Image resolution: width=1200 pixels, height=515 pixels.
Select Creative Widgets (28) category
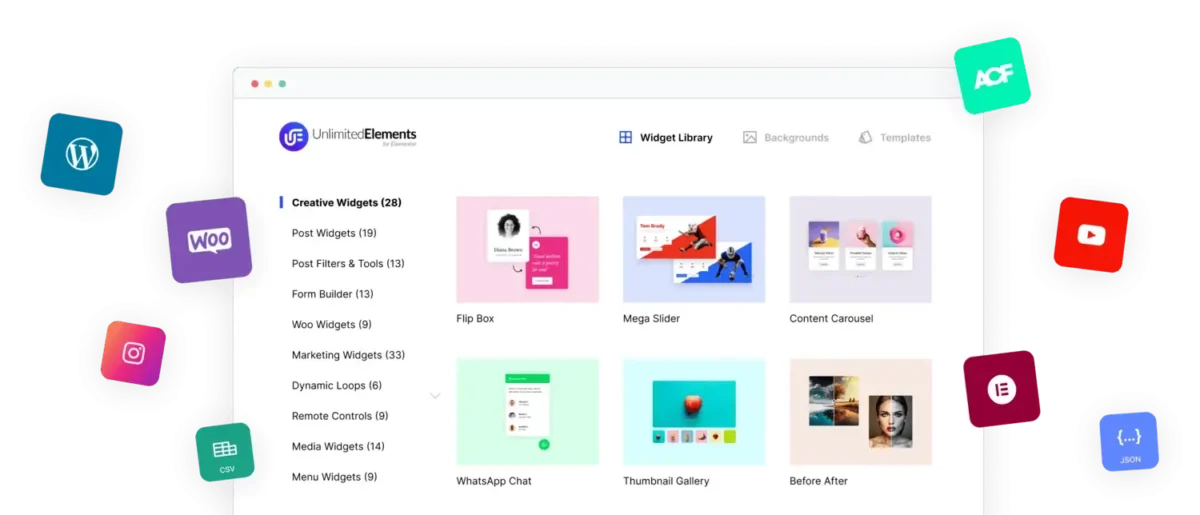click(x=346, y=203)
